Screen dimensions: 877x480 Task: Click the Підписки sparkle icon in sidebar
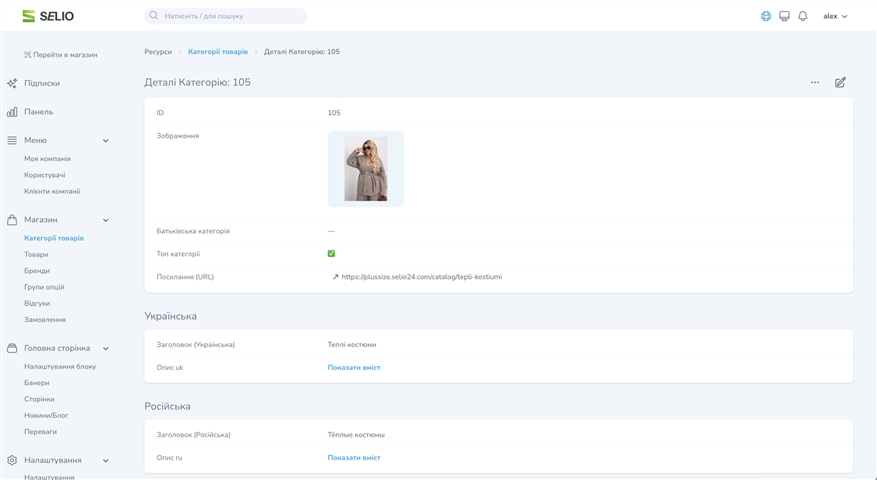[x=12, y=83]
